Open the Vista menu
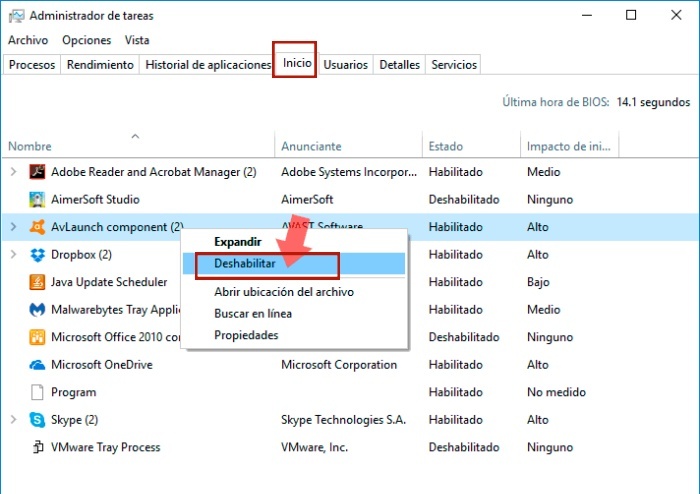The image size is (700, 494). point(137,40)
